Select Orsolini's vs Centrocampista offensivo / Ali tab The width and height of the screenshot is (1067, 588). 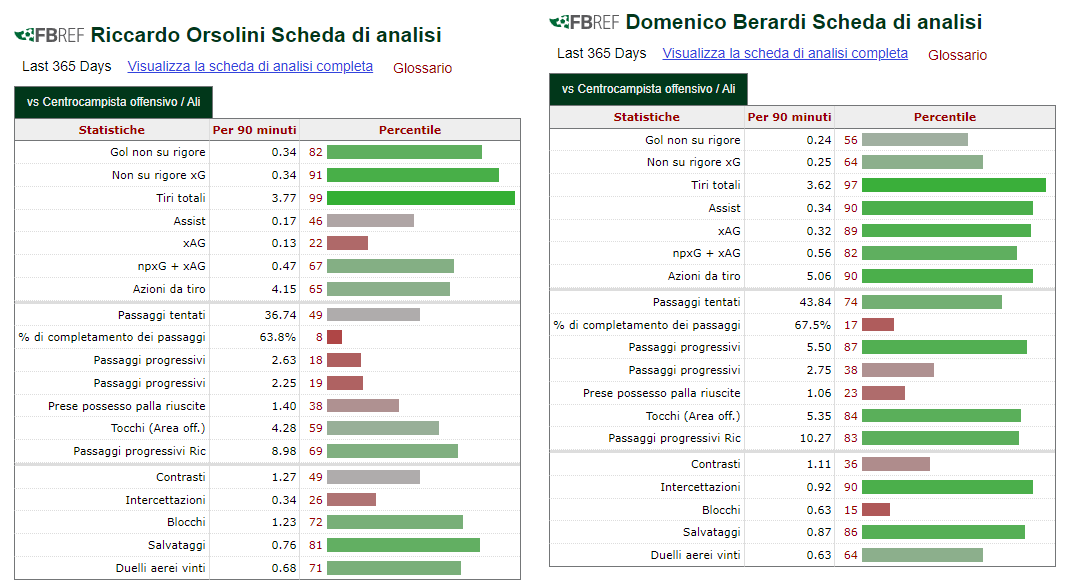[114, 102]
